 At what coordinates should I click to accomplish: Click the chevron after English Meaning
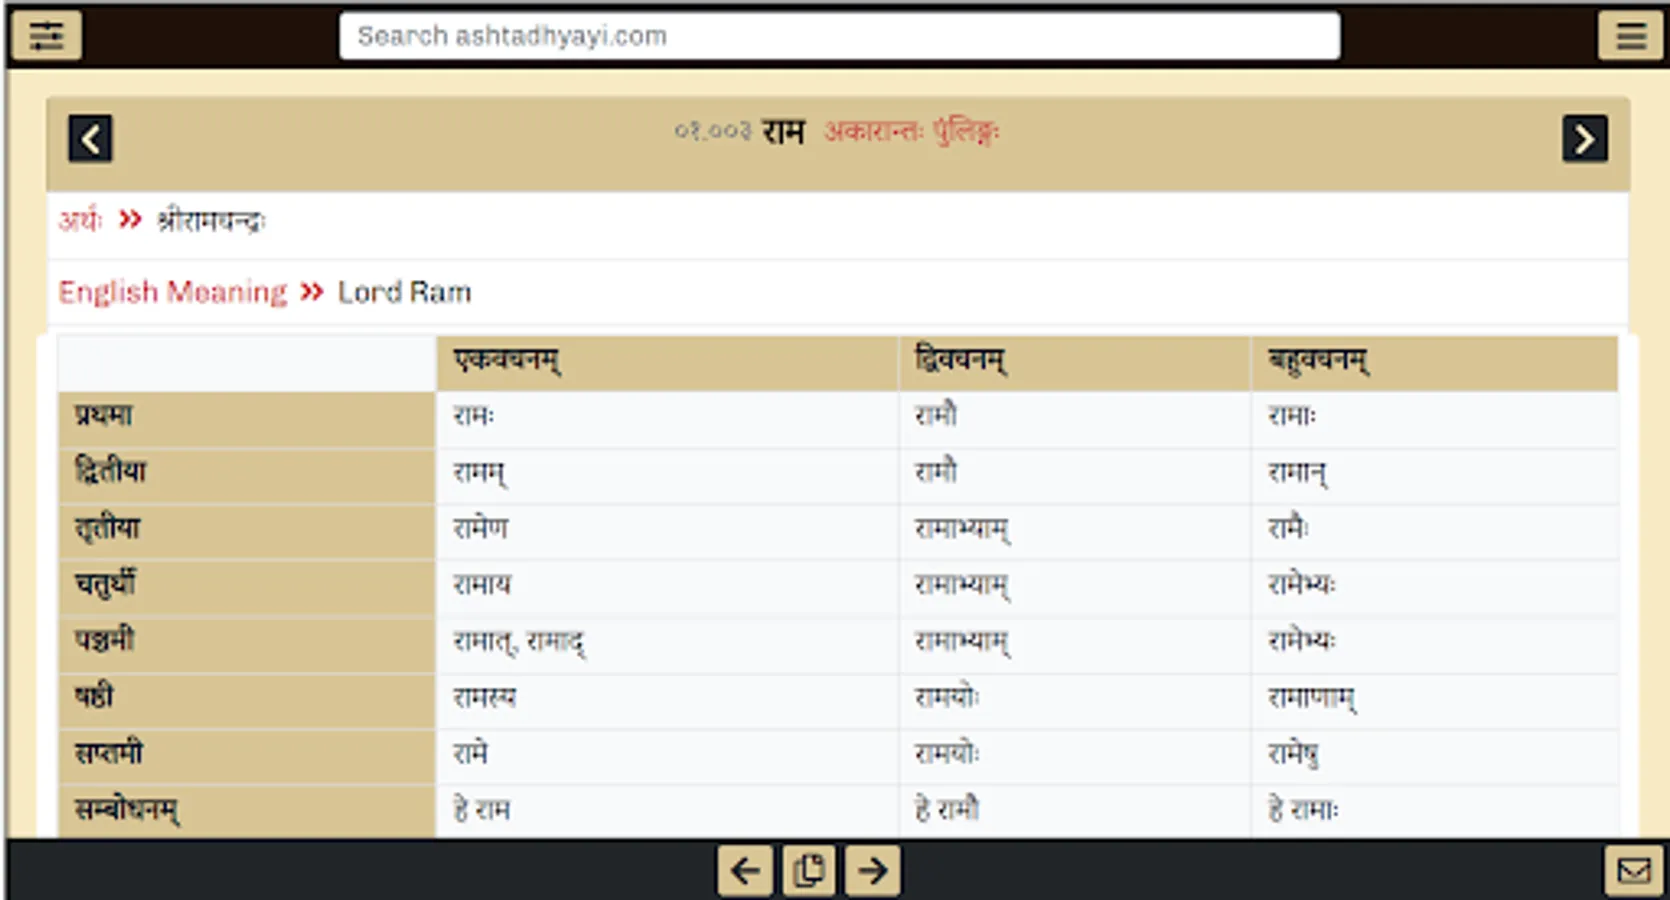(x=310, y=291)
